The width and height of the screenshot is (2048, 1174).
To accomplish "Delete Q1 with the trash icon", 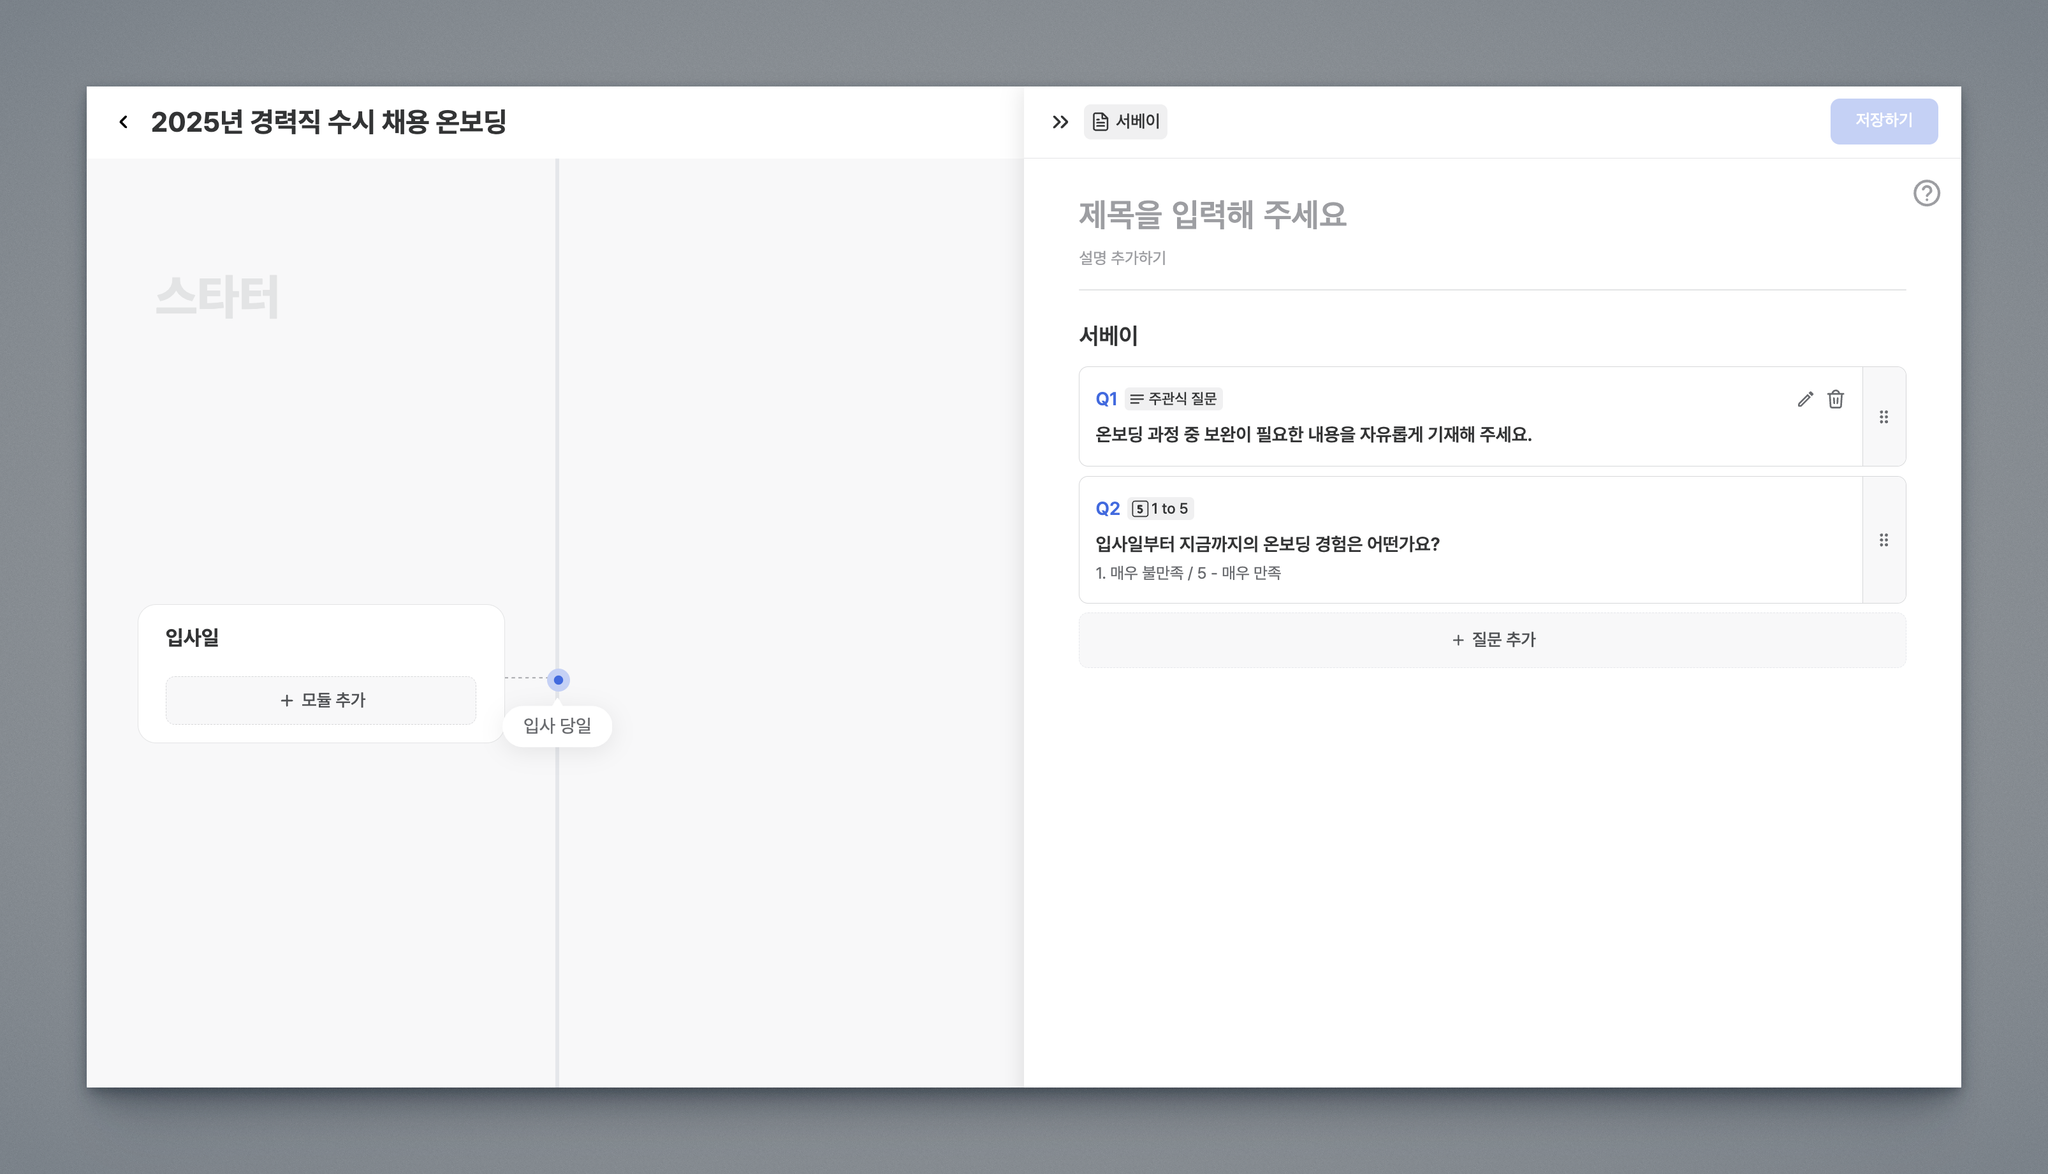I will [x=1835, y=399].
